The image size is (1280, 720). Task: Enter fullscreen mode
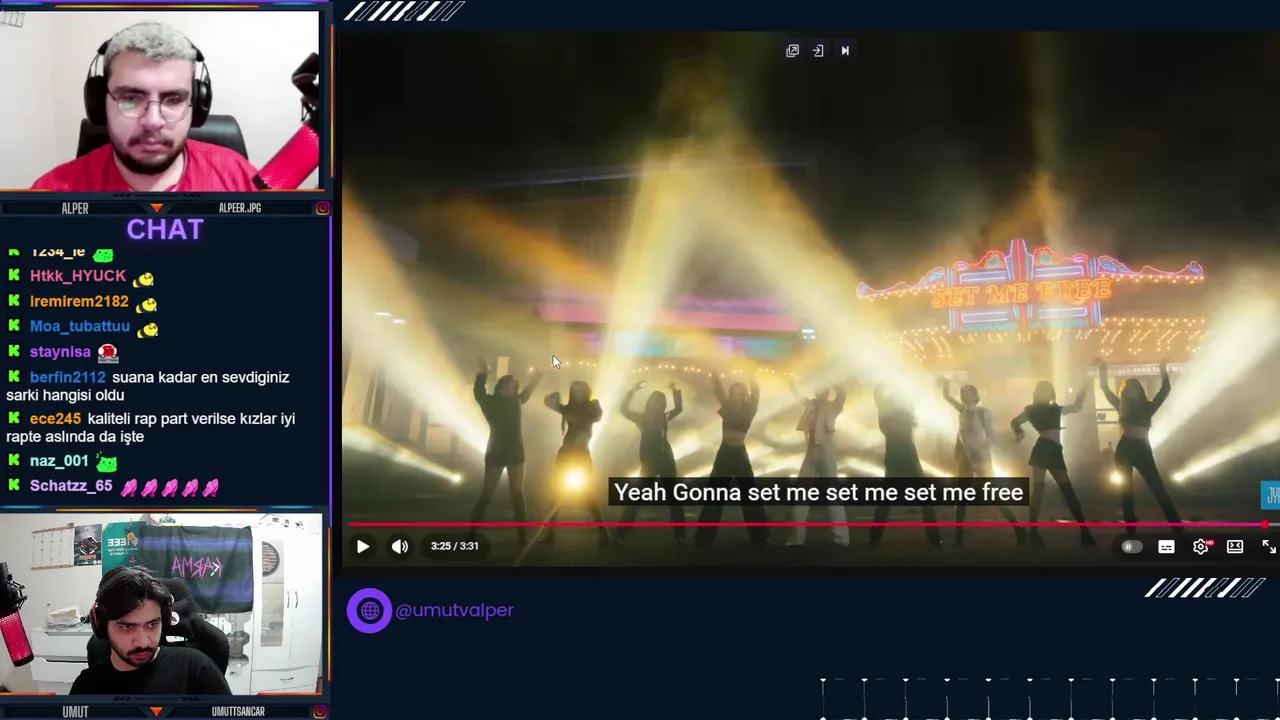1268,546
